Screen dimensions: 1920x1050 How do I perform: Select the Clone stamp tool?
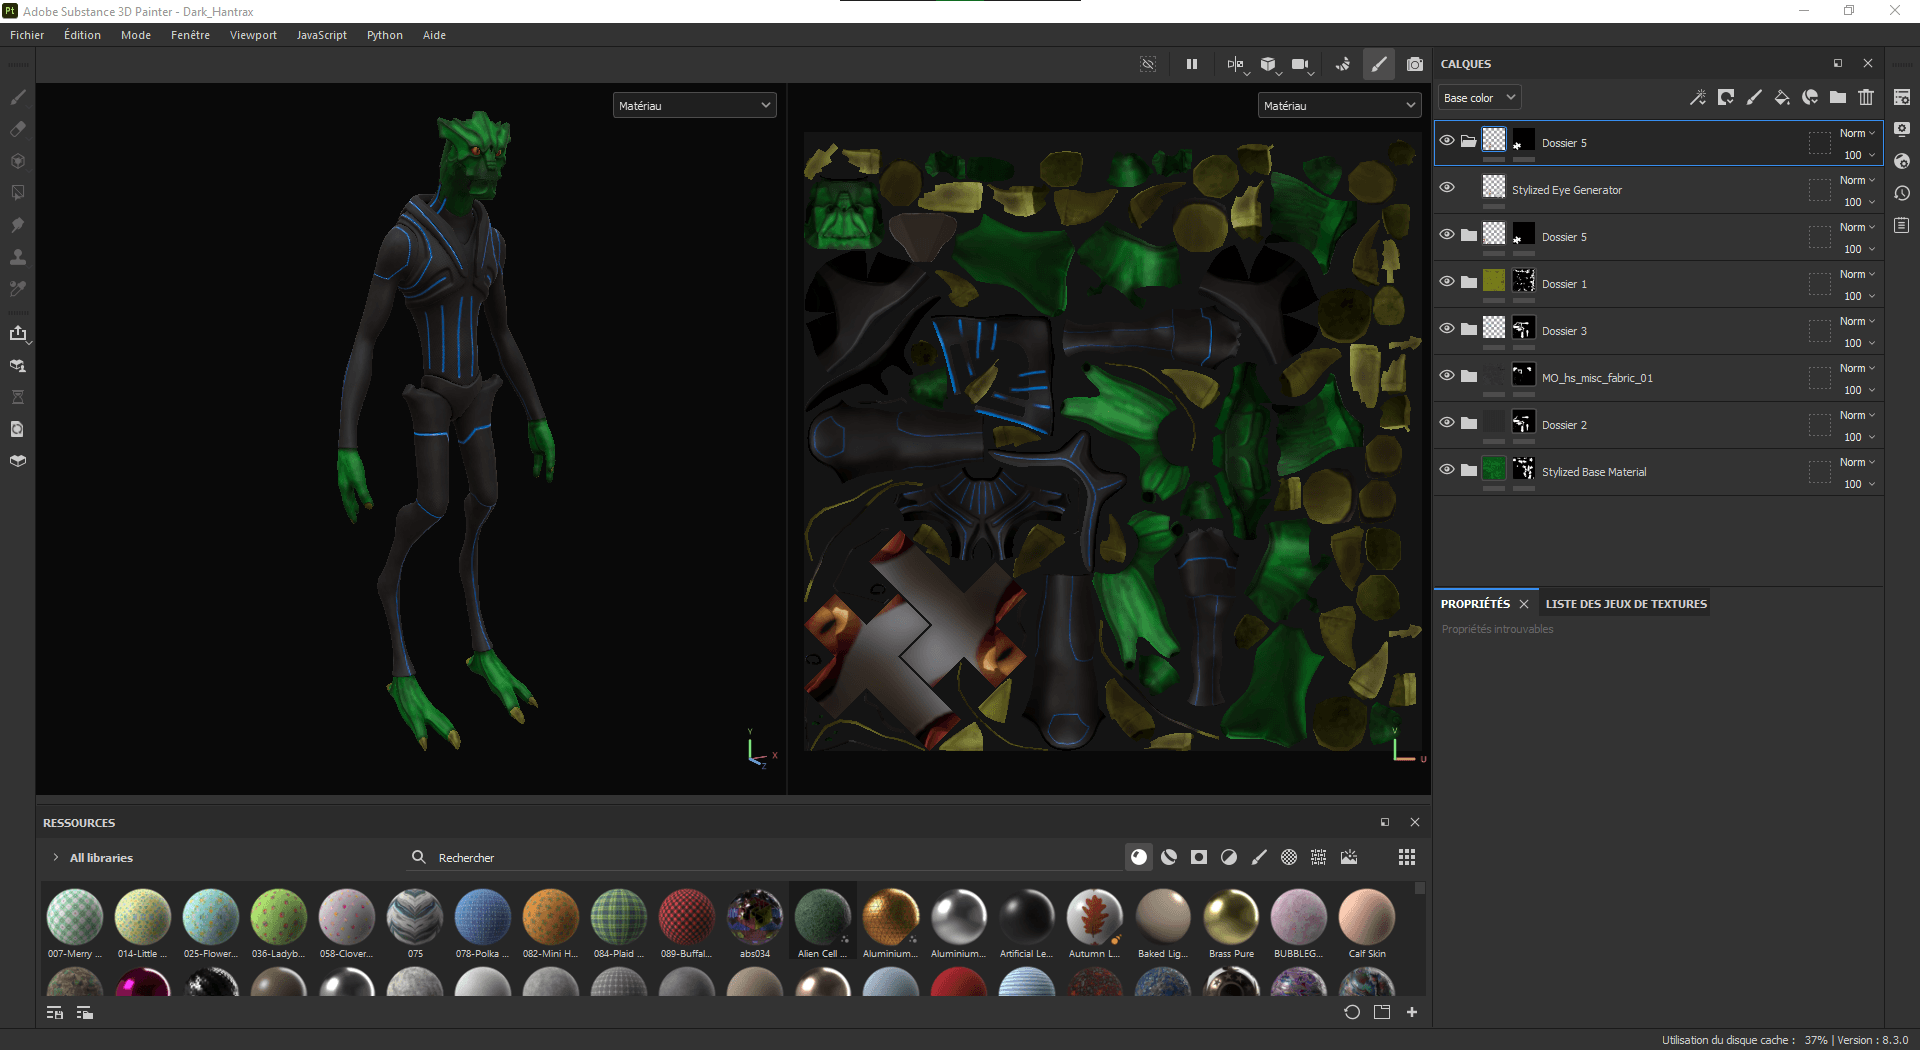(x=18, y=257)
